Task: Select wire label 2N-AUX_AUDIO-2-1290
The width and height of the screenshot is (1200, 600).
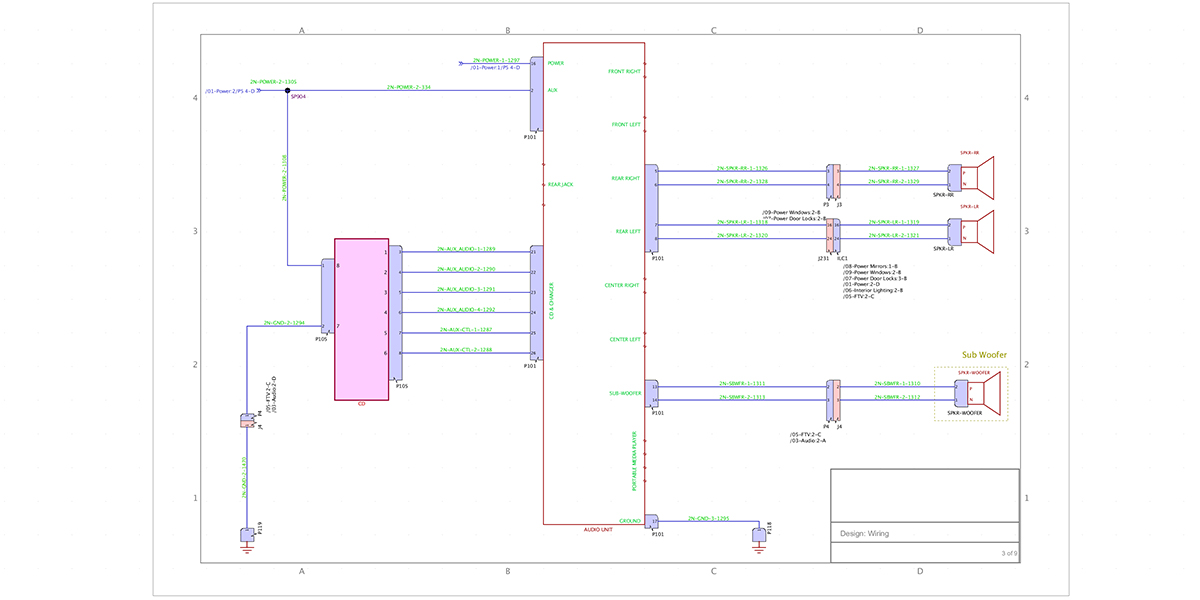Action: click(466, 269)
